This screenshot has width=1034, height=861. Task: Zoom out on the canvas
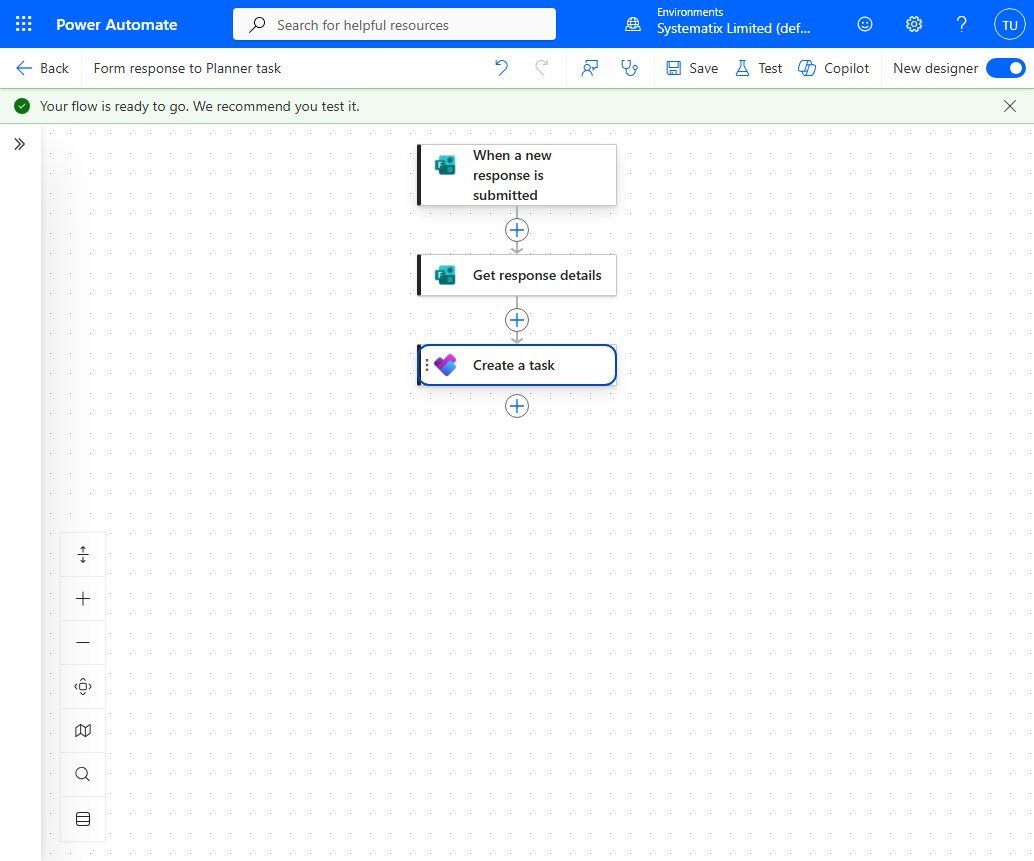[x=83, y=643]
